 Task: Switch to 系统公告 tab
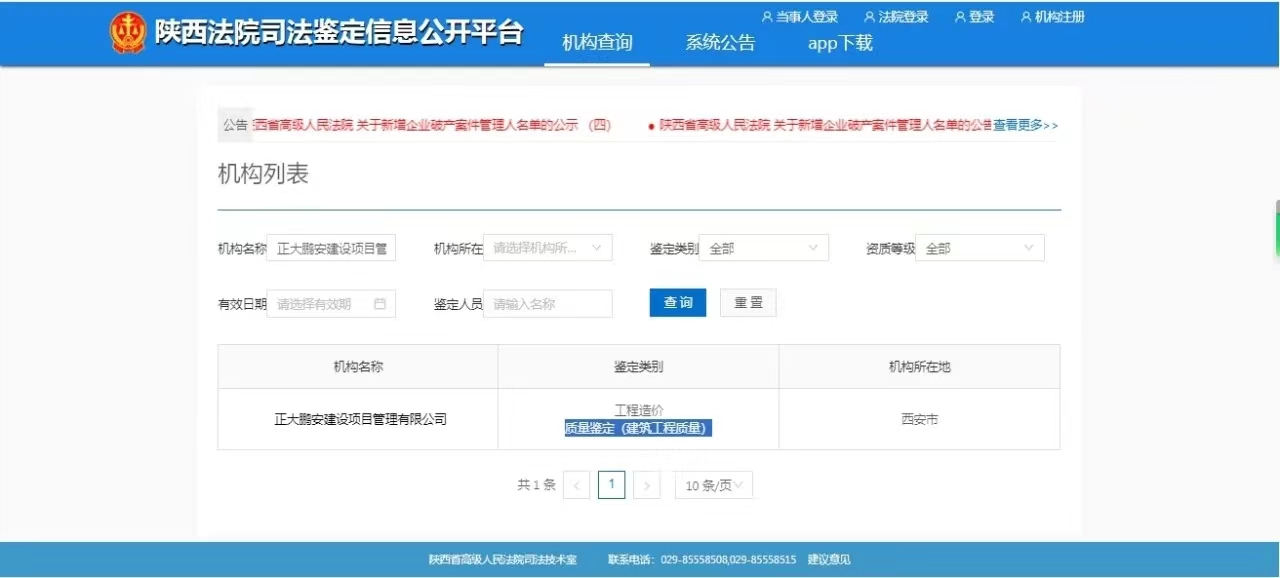[x=720, y=43]
